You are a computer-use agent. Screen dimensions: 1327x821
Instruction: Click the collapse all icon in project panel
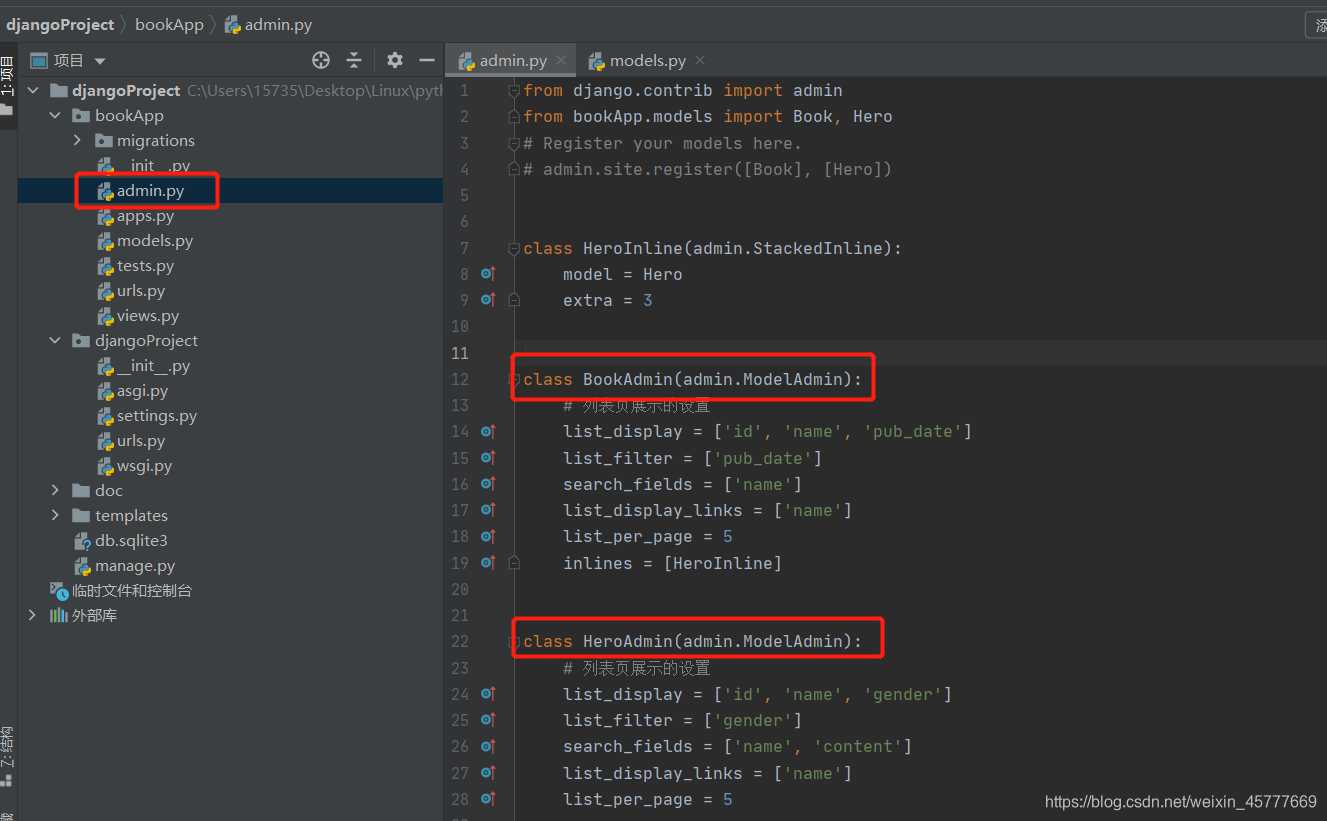tap(354, 60)
